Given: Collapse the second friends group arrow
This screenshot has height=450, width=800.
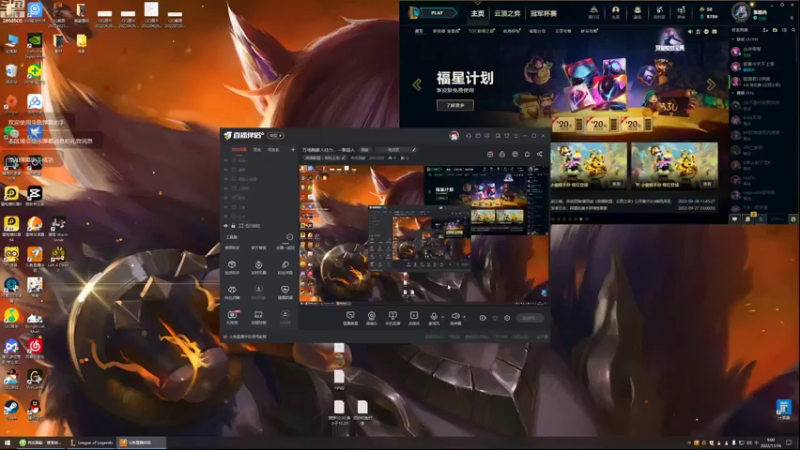Looking at the screenshot, I should pos(733,93).
